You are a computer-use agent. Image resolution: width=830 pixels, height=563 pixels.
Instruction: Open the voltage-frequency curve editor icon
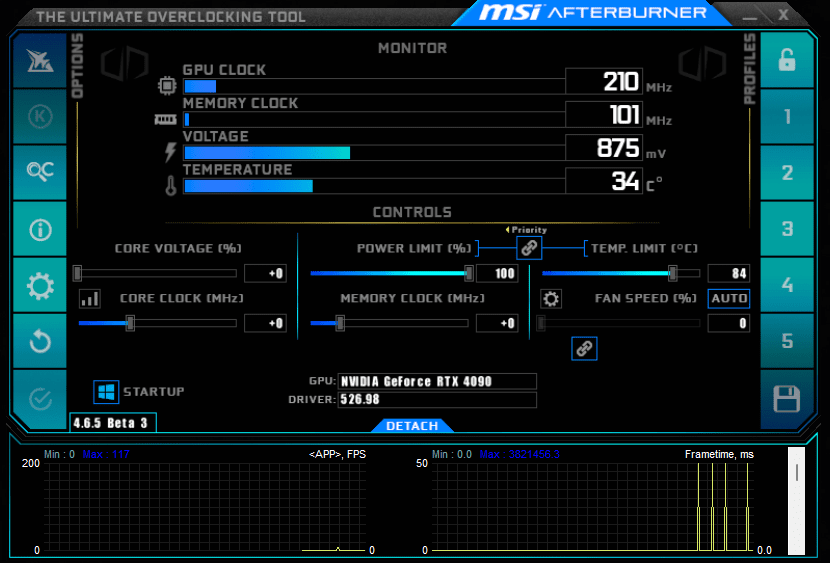pyautogui.click(x=90, y=298)
